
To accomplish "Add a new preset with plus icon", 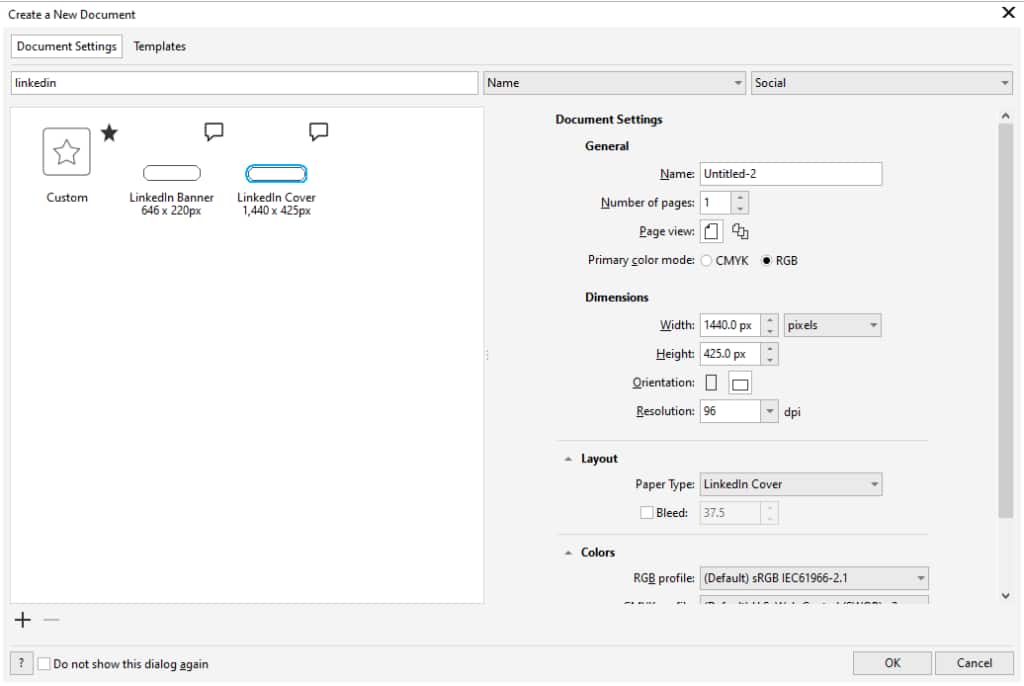I will coord(23,620).
